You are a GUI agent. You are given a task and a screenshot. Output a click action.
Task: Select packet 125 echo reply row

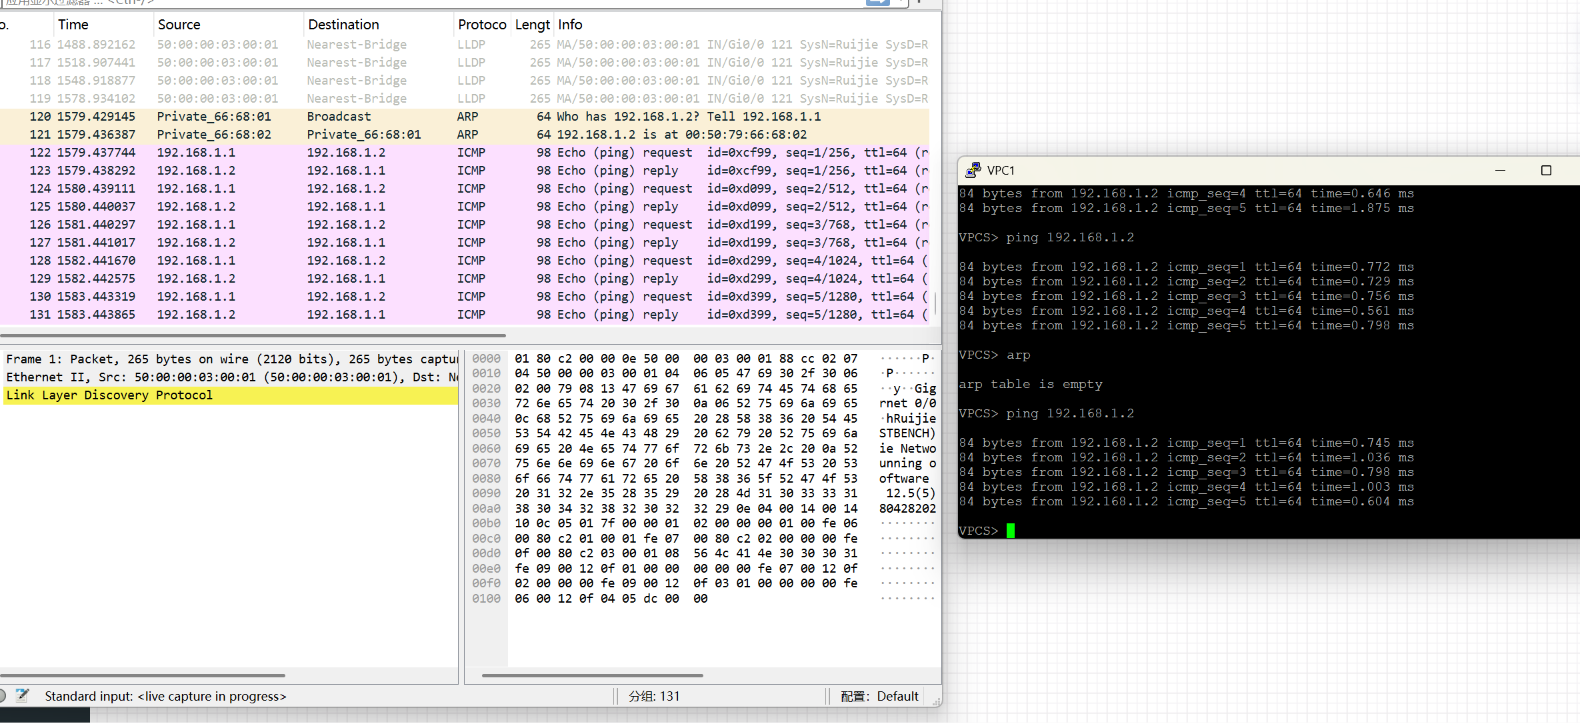465,207
